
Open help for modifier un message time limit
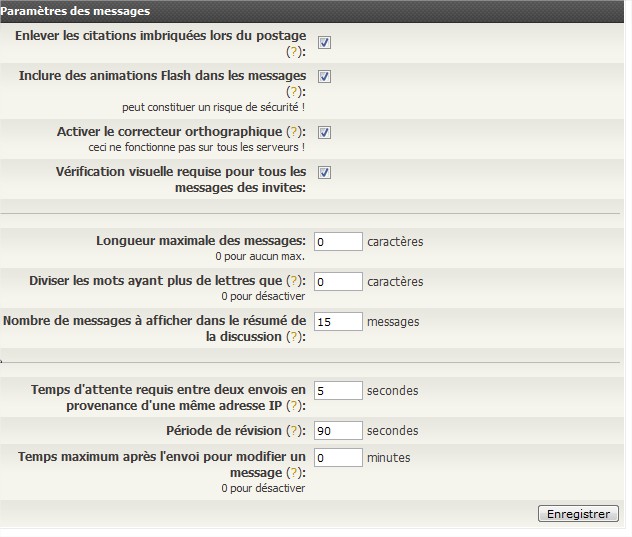294,472
